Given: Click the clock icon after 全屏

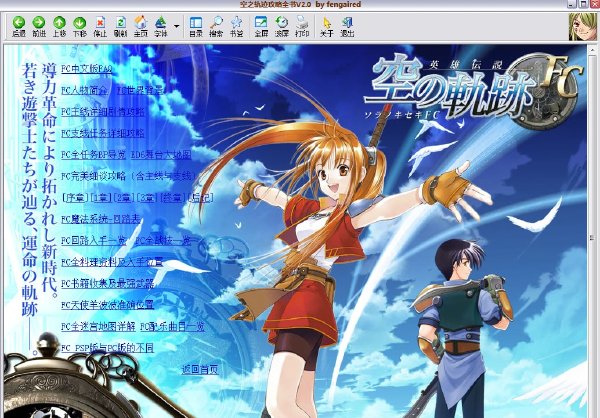Looking at the screenshot, I should coord(282,26).
